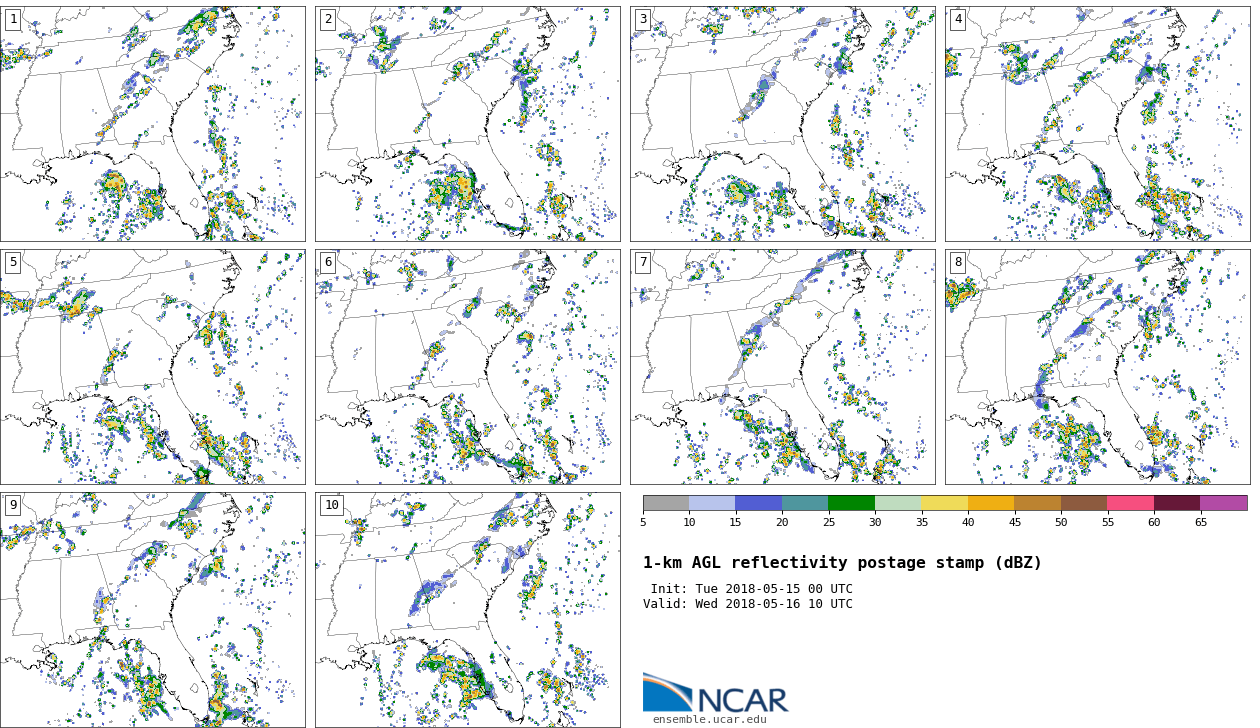Screen dimensions: 1260x728
Task: Select member 5 reflectivity panel
Action: coord(153,367)
